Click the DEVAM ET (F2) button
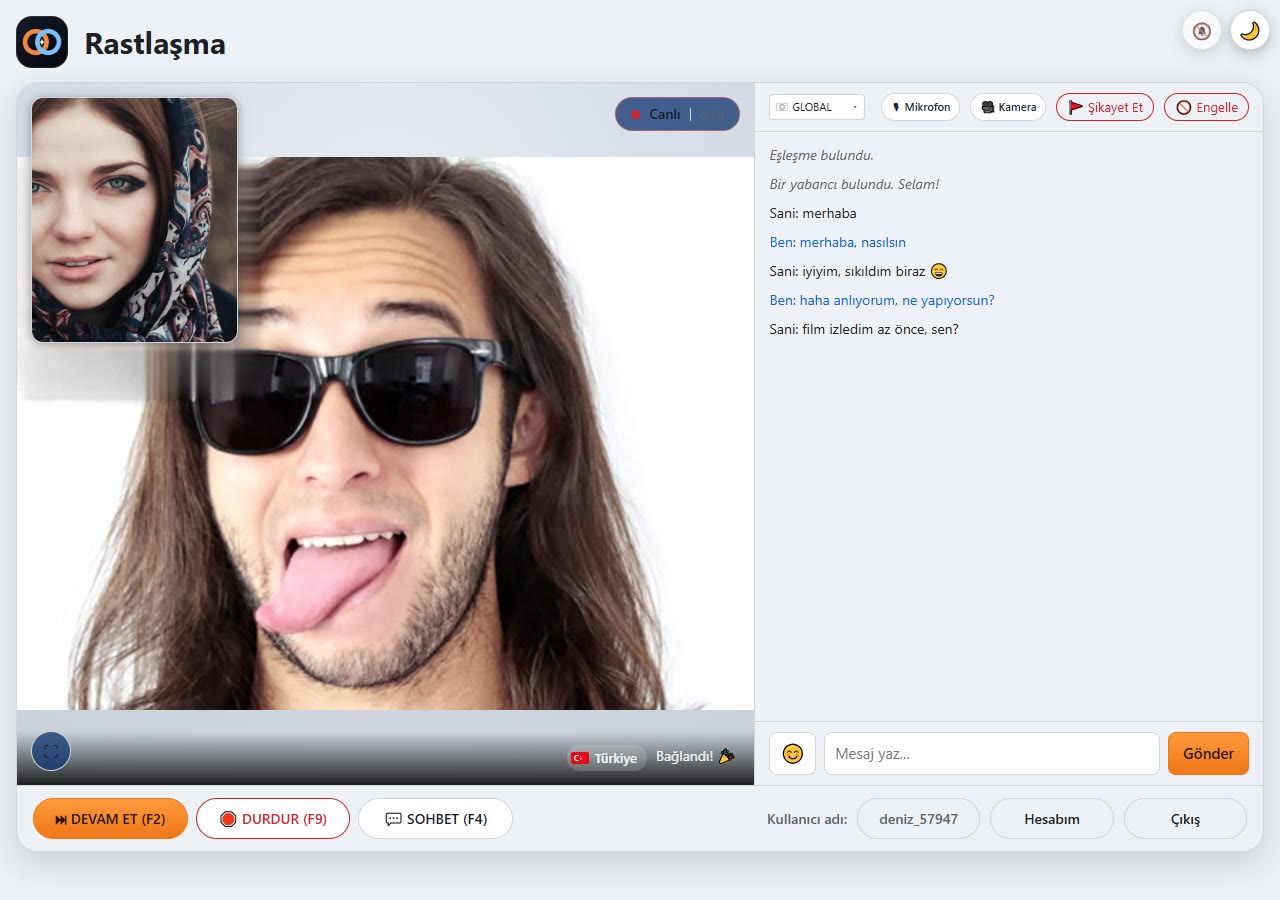1280x900 pixels. (110, 819)
